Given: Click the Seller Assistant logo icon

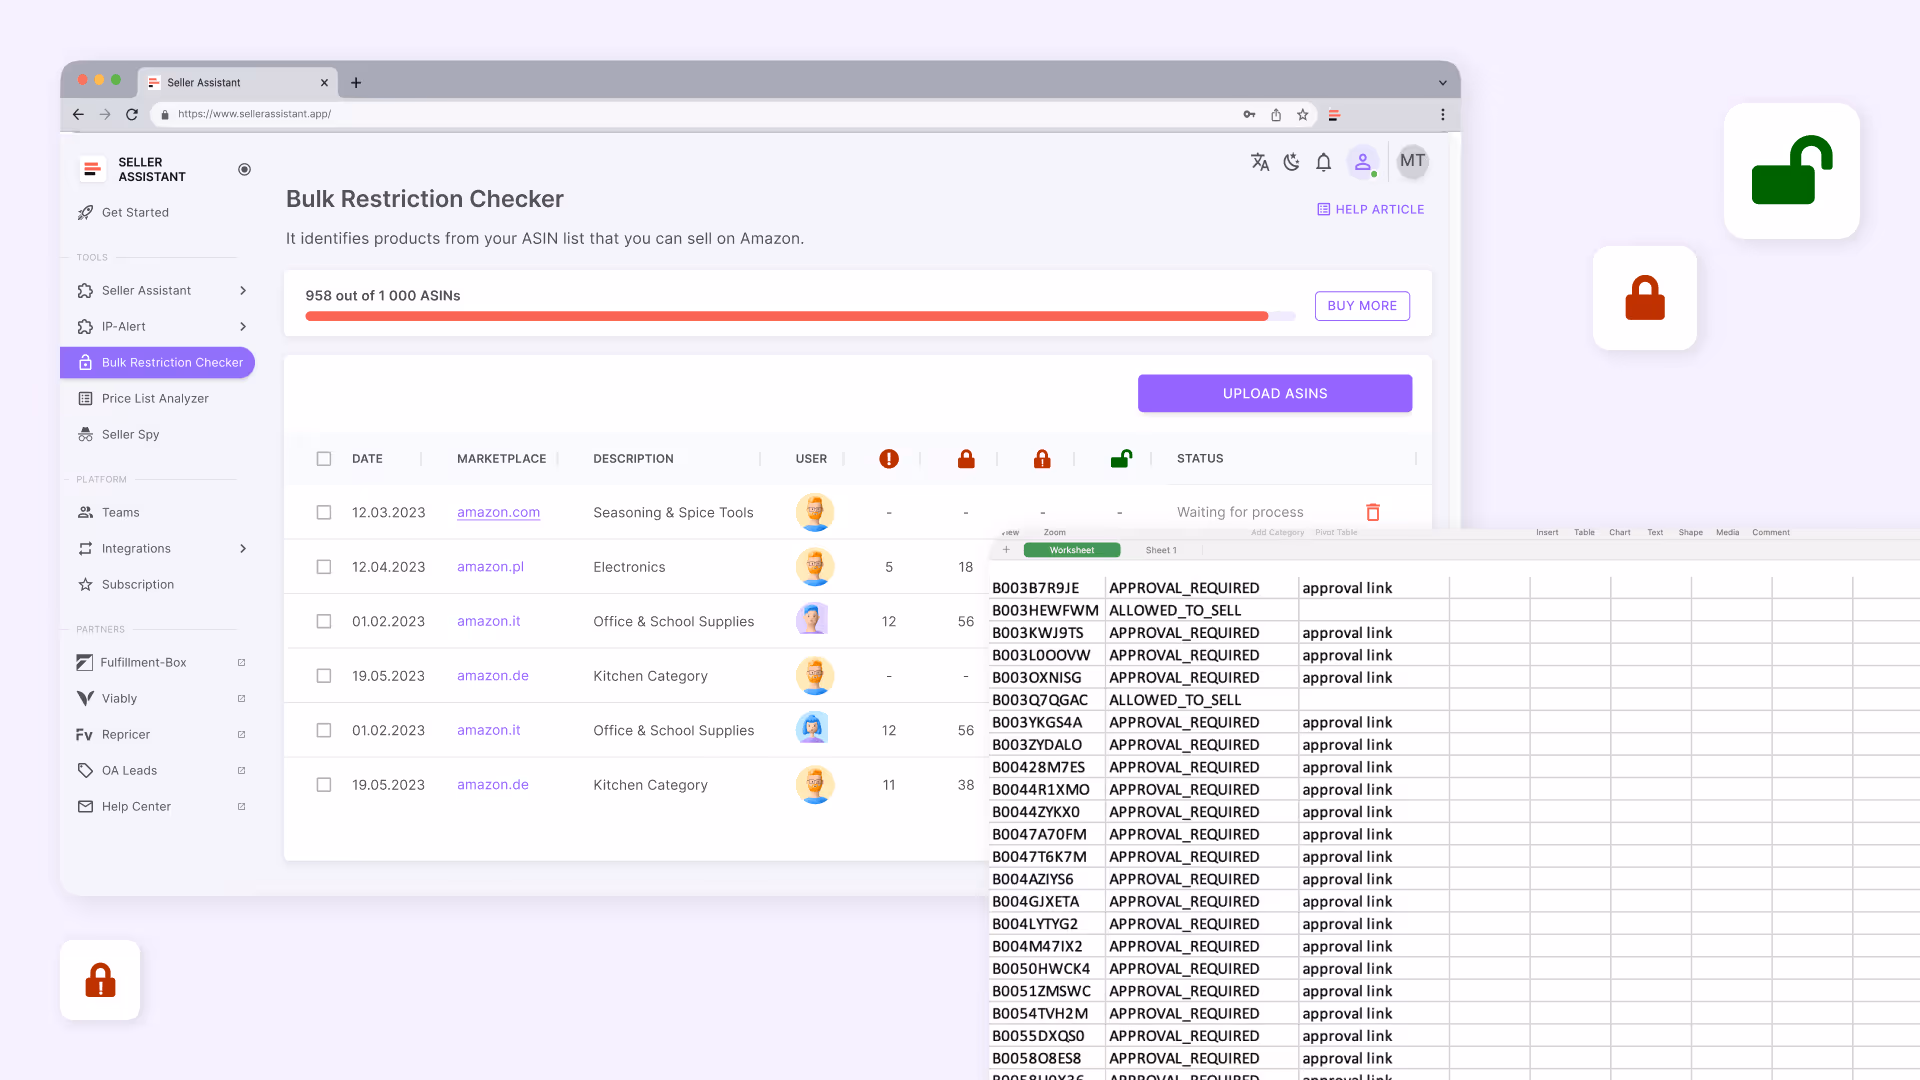Looking at the screenshot, I should click(92, 169).
